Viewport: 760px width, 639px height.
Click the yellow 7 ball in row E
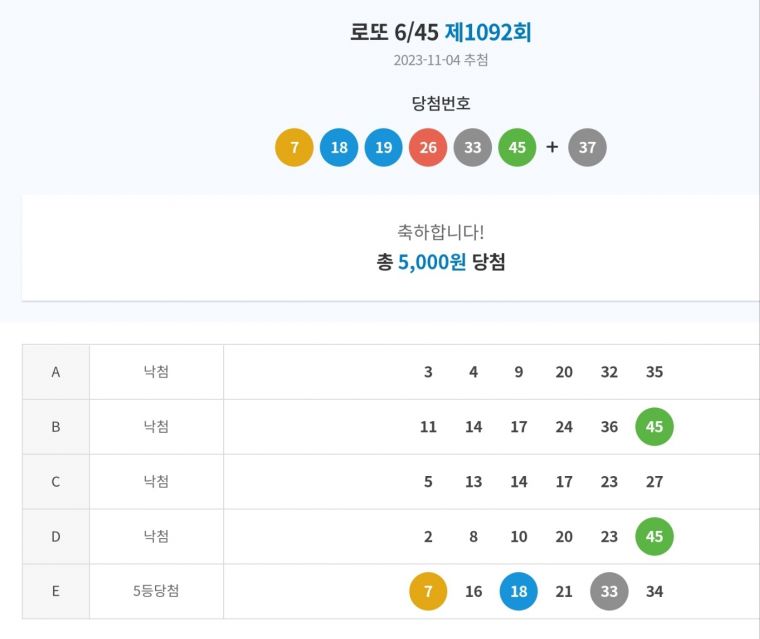coord(428,591)
